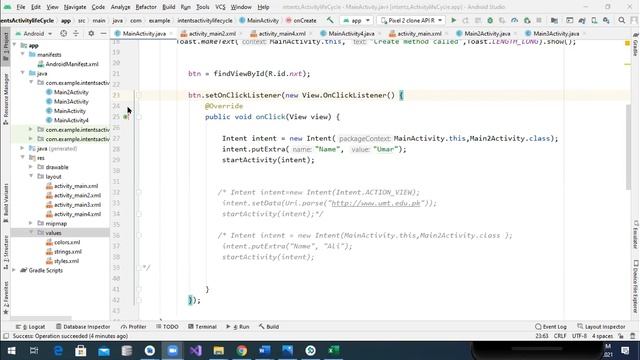Click Select Opened File target icon

click(64, 33)
